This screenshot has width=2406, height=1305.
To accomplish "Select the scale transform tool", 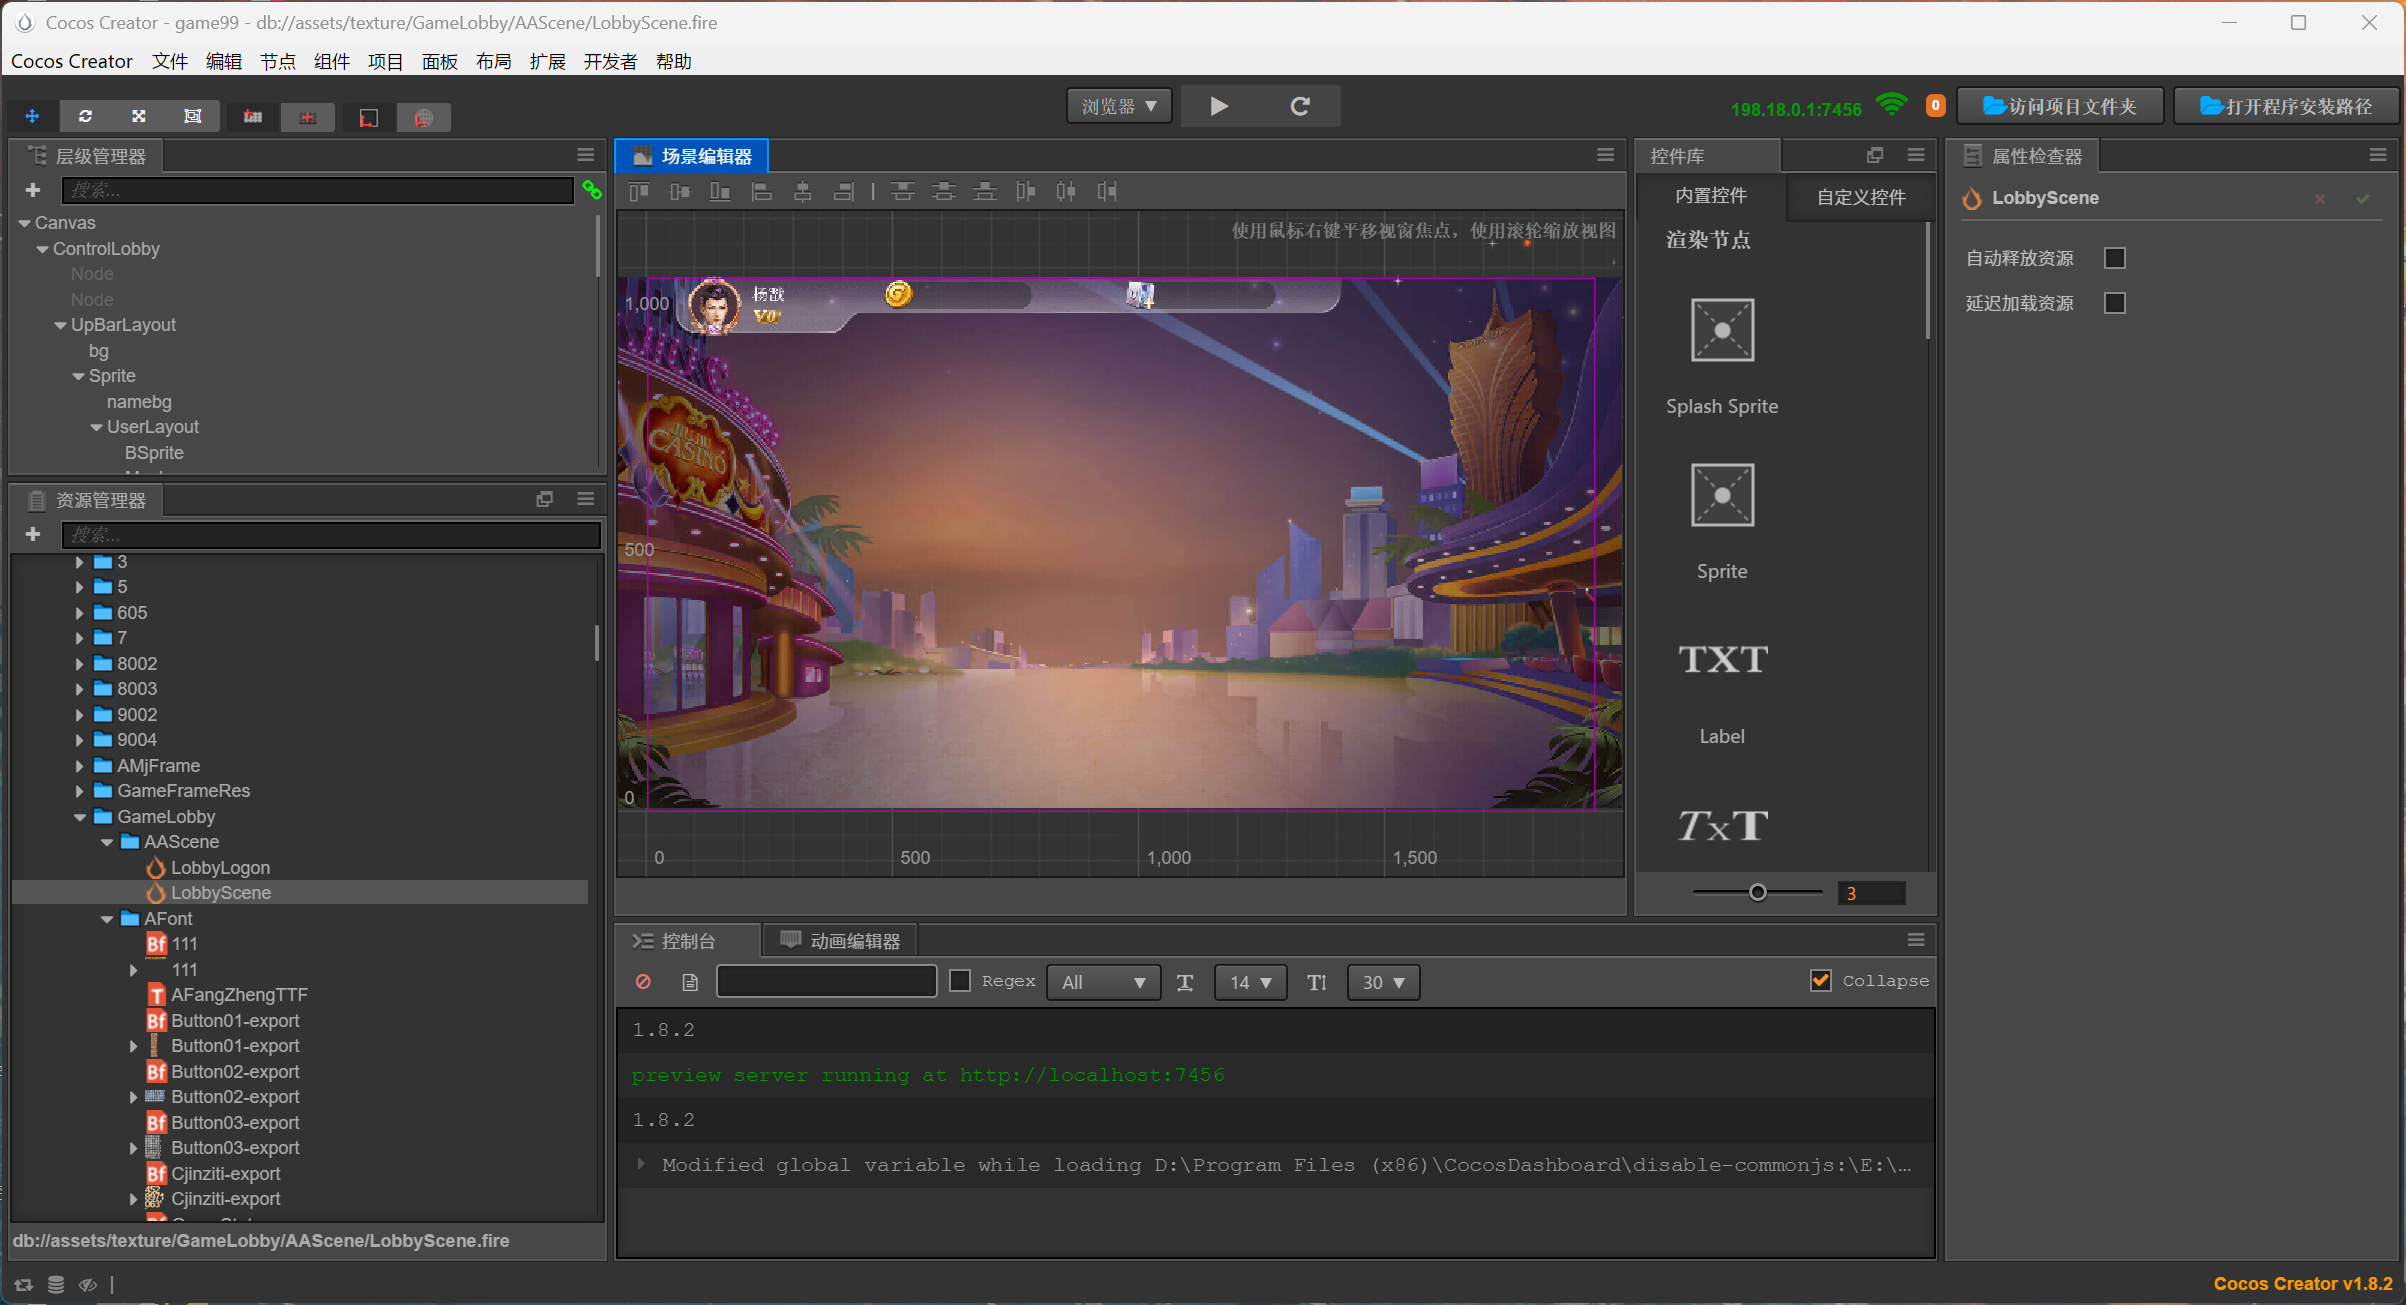I will coord(139,117).
